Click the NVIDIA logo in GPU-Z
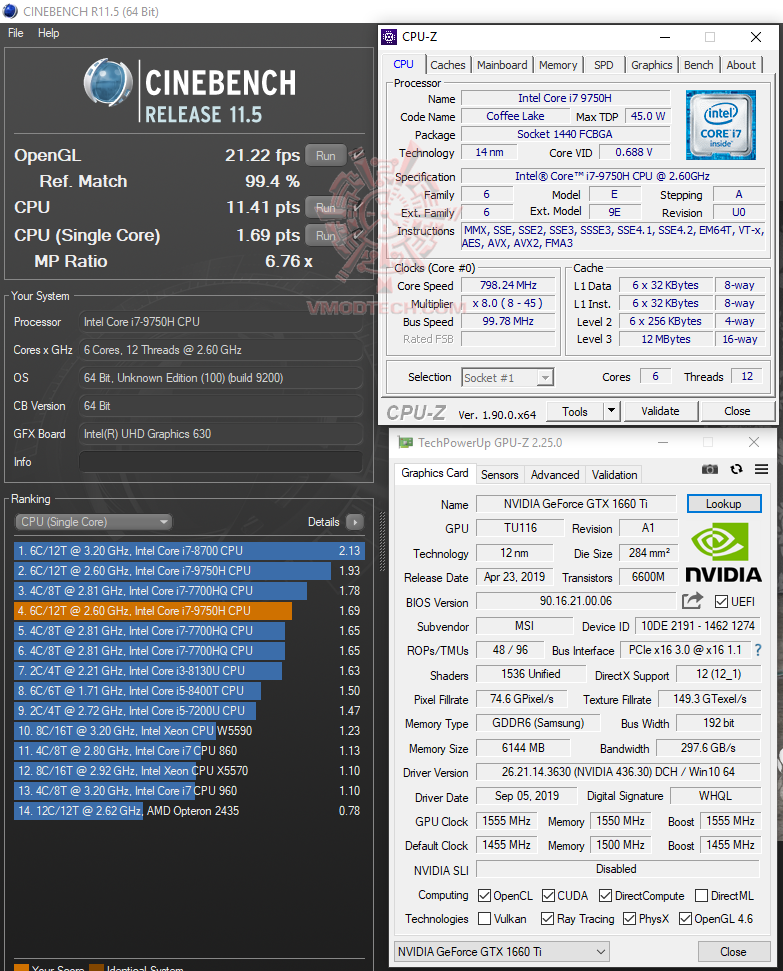The image size is (783, 971). tap(724, 553)
